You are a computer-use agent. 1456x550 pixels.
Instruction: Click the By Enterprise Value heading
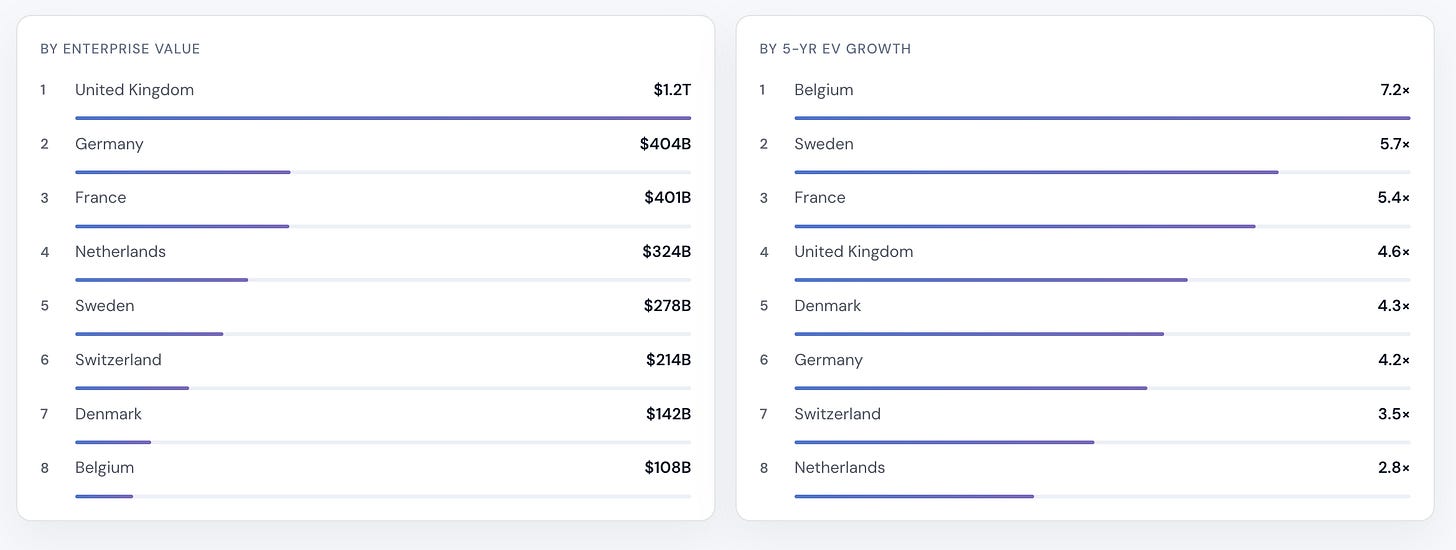tap(121, 49)
